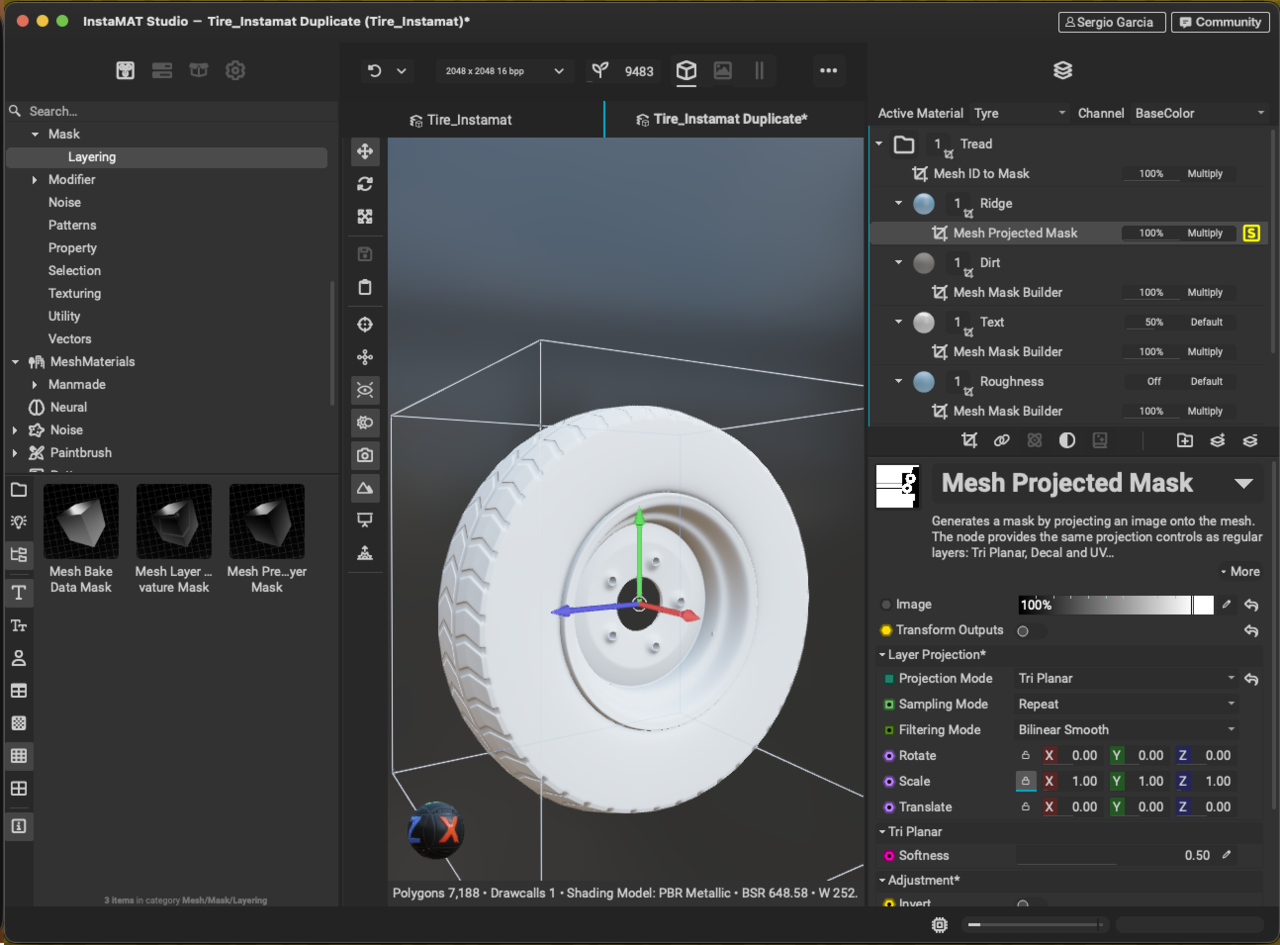The height and width of the screenshot is (945, 1280).
Task: Switch to the Tire_Instamat tab
Action: click(x=460, y=120)
